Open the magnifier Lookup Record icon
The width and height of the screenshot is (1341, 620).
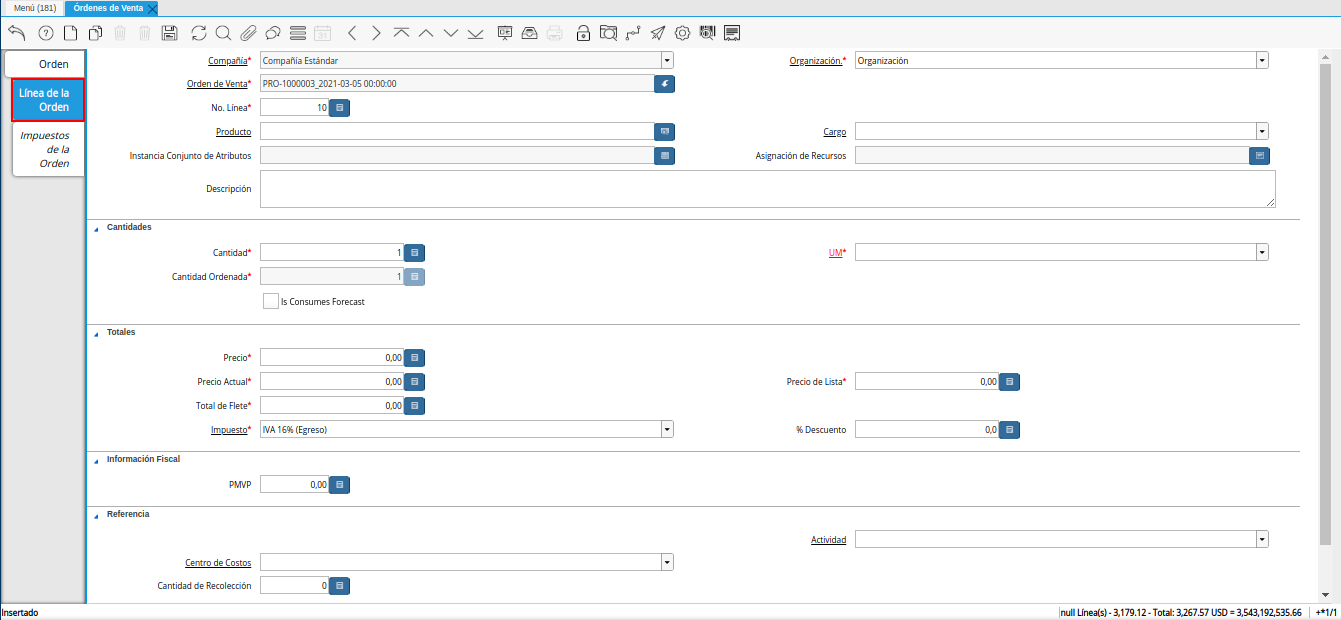click(x=223, y=33)
